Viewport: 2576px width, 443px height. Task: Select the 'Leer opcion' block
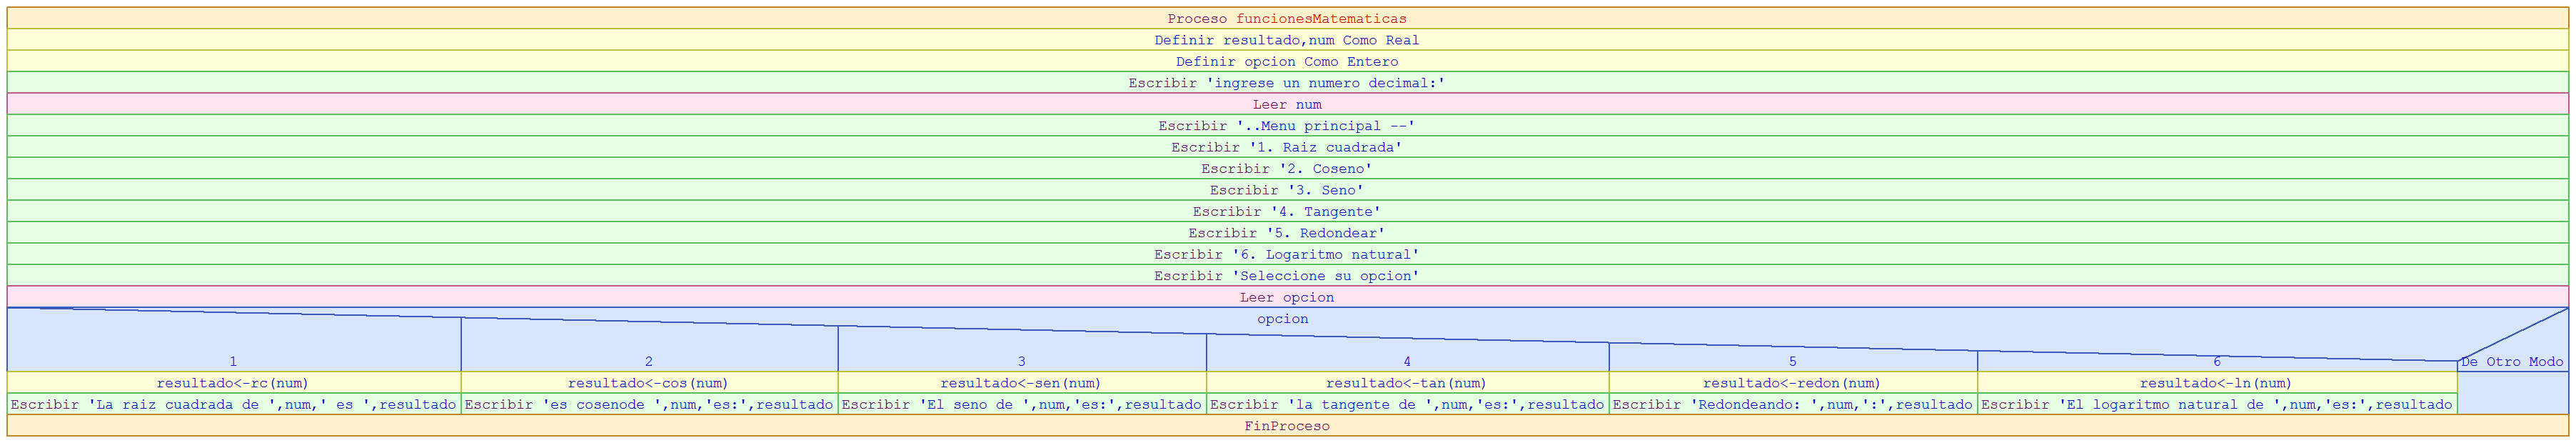point(1287,298)
